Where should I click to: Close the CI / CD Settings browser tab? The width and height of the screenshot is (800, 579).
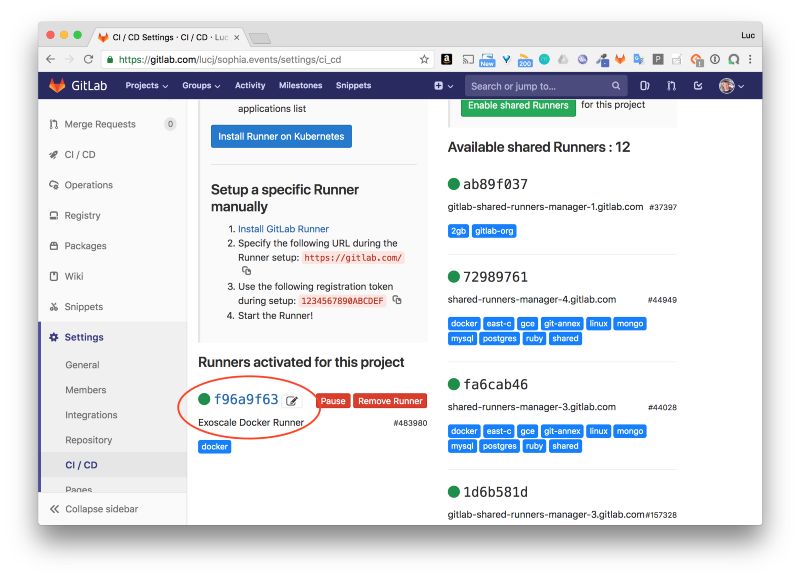236,37
